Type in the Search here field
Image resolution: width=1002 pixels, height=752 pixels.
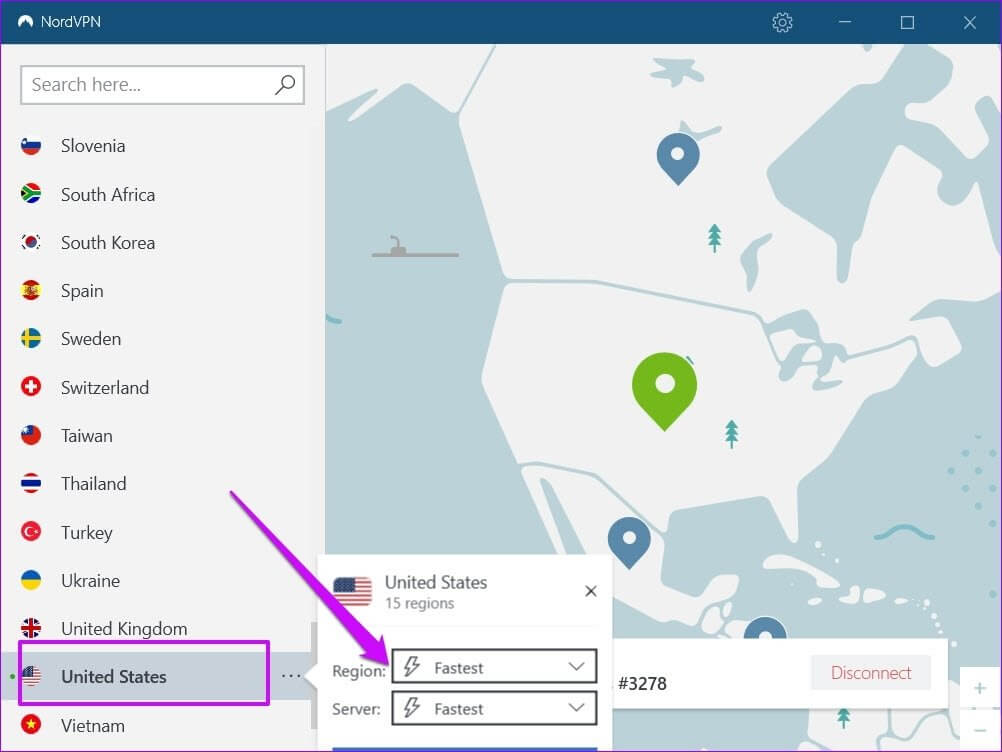(x=150, y=85)
